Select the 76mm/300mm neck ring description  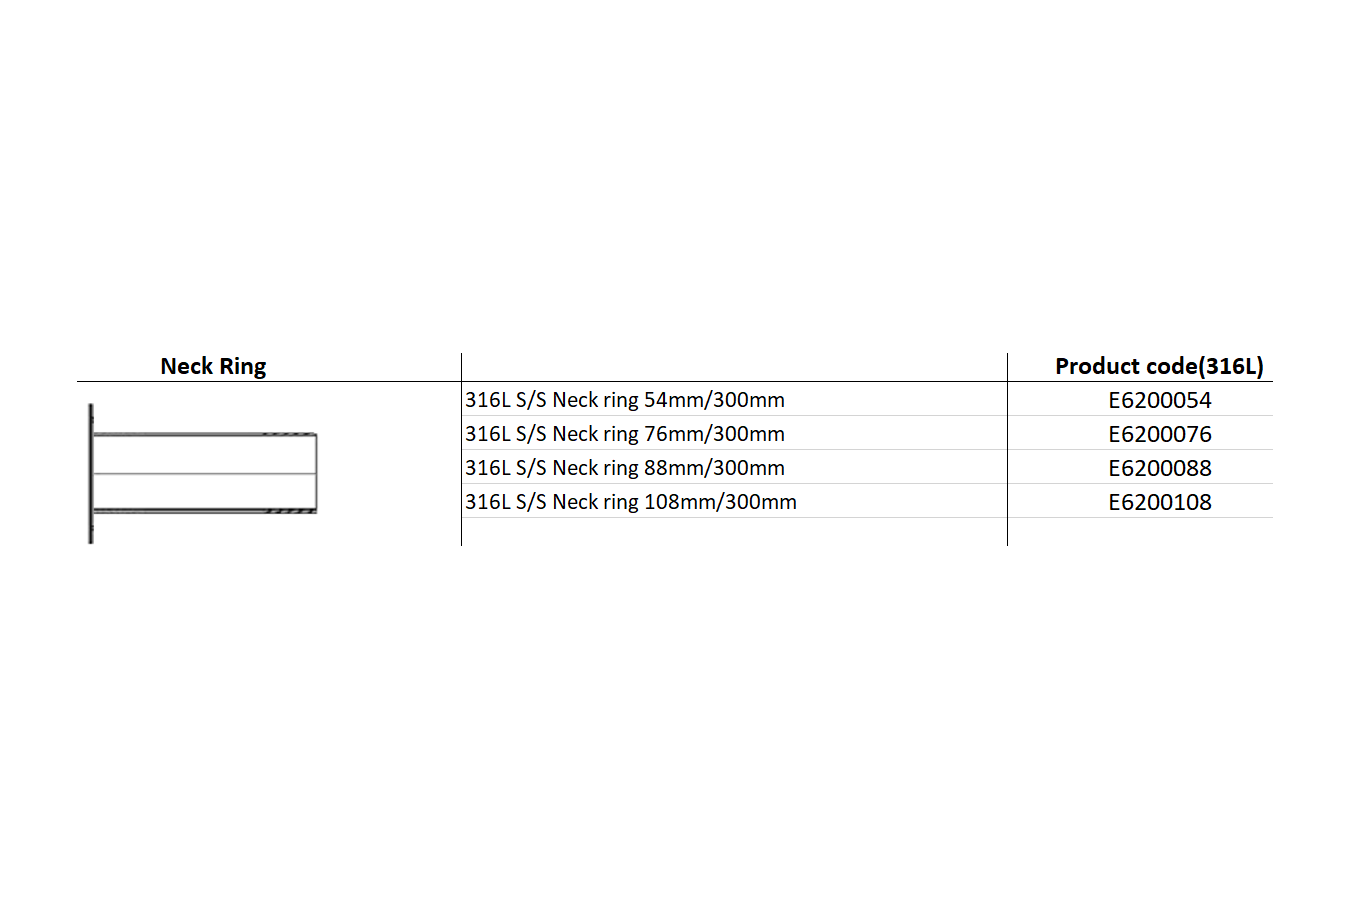[x=625, y=434]
